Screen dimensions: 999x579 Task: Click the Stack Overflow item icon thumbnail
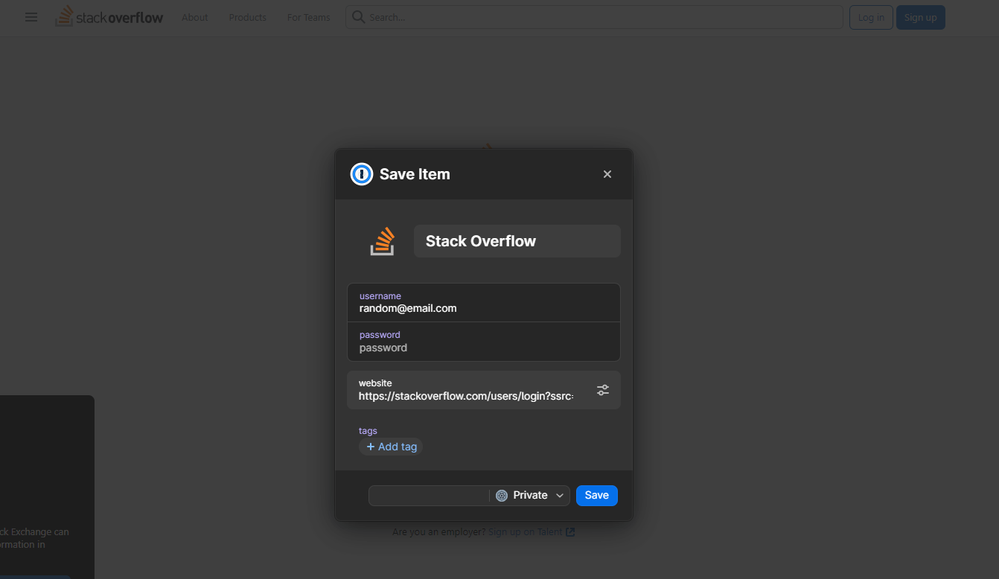[x=382, y=241]
